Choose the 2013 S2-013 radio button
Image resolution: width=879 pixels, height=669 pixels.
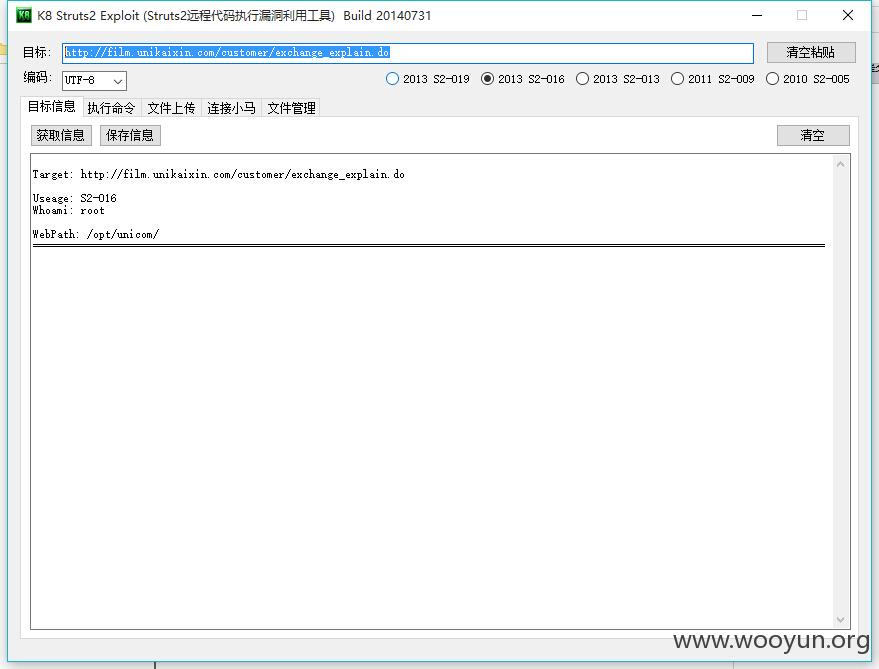coord(618,79)
